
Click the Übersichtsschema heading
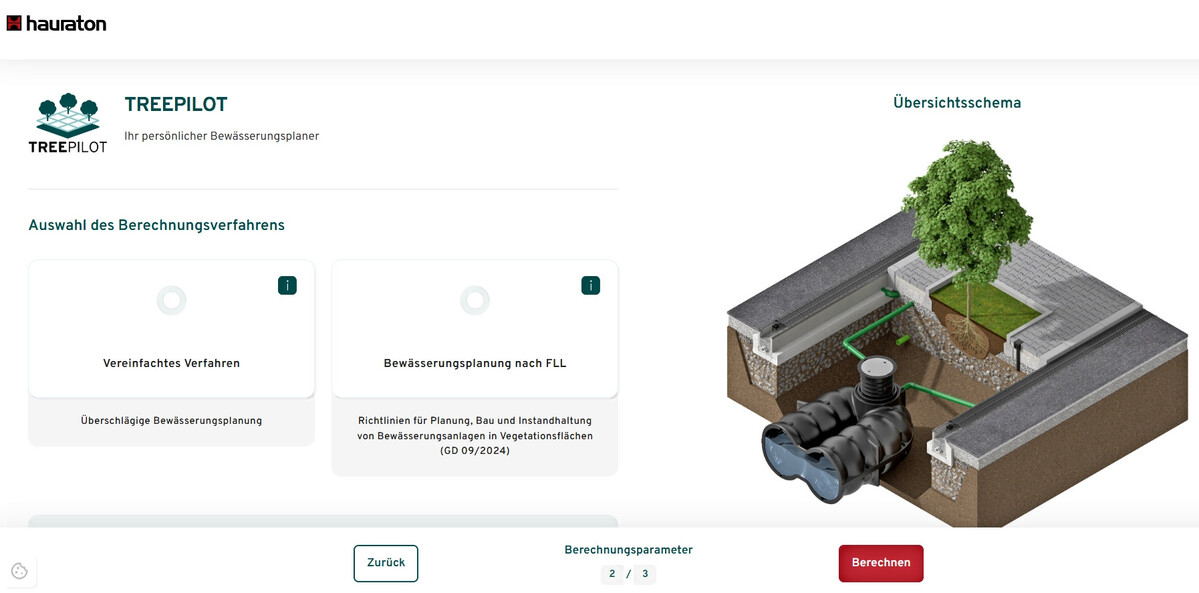click(x=956, y=103)
